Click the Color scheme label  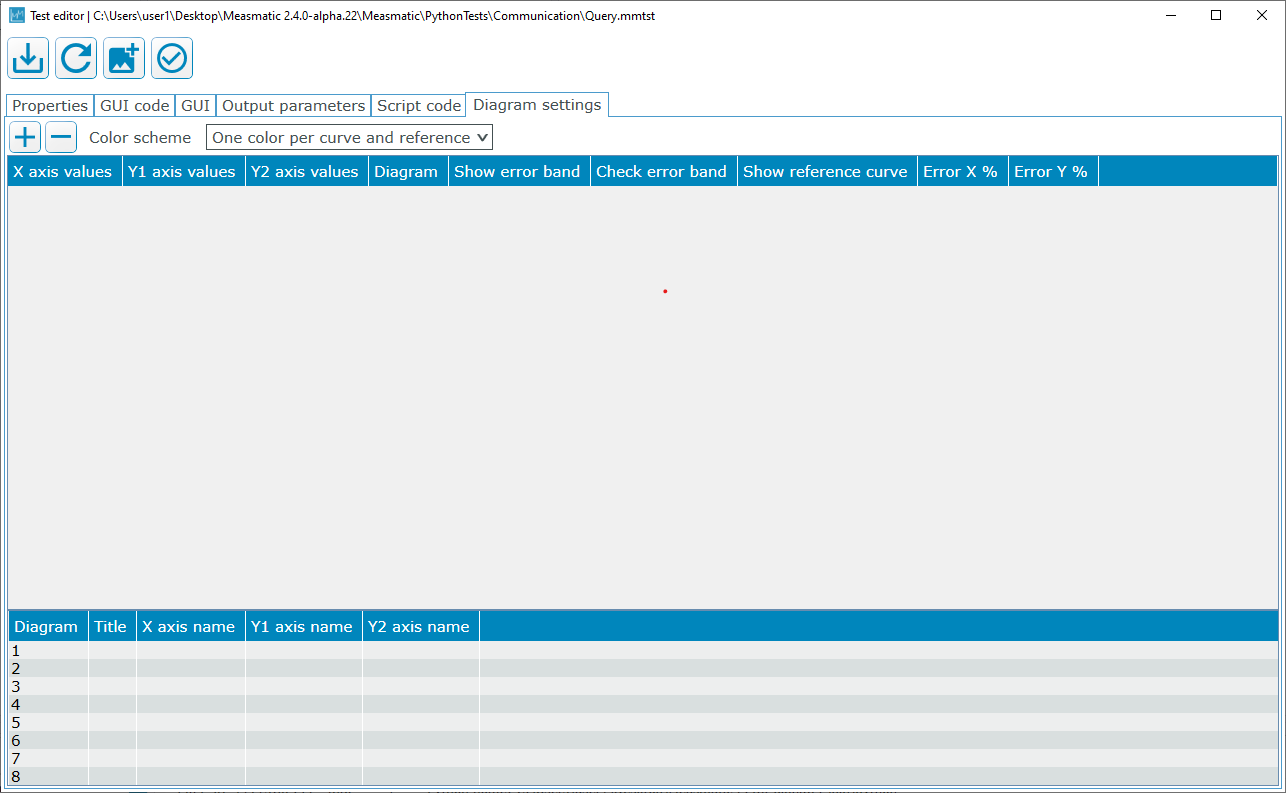[140, 137]
